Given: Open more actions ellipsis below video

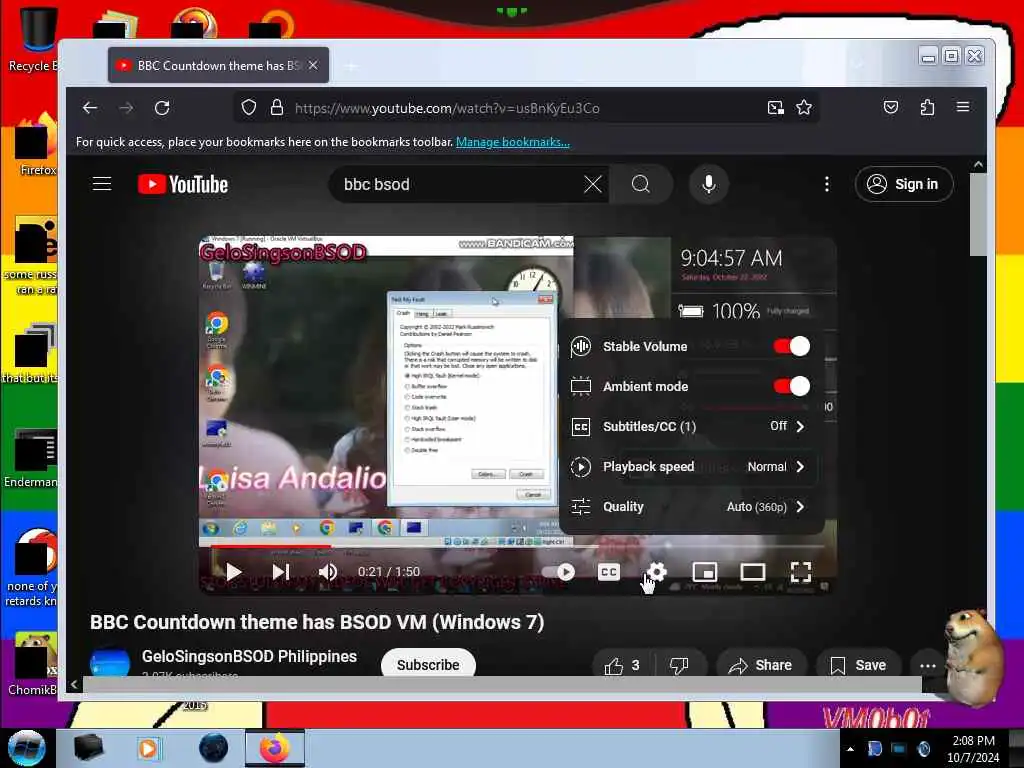Looking at the screenshot, I should tap(928, 665).
